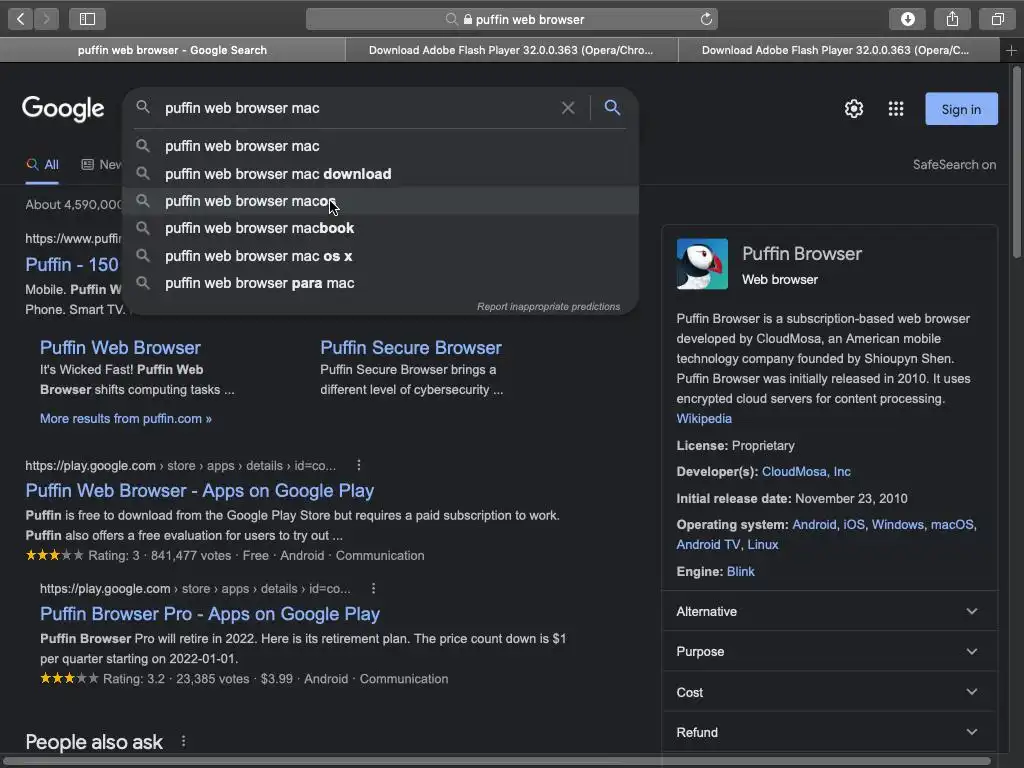This screenshot has width=1024, height=768.
Task: Select suggestion 'puffin web browser para mac'
Action: coord(380,283)
